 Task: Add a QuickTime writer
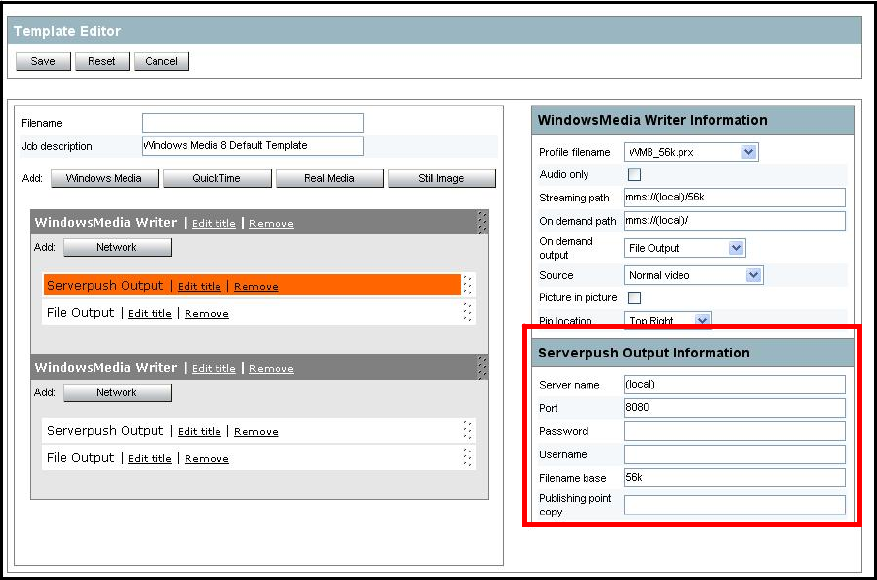click(217, 179)
